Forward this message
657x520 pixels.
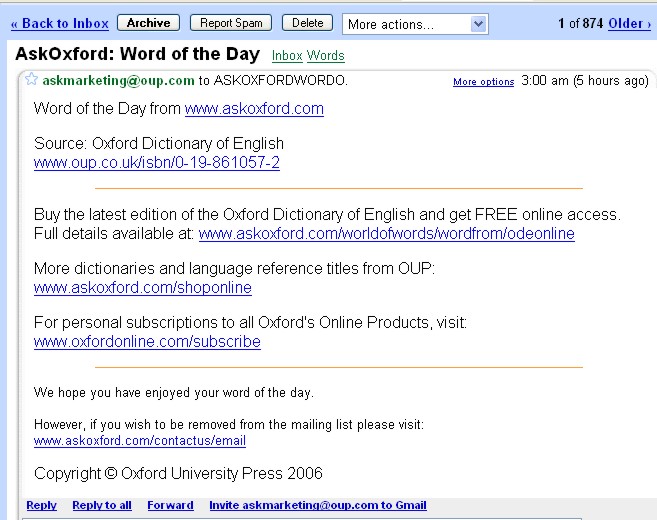coord(170,505)
